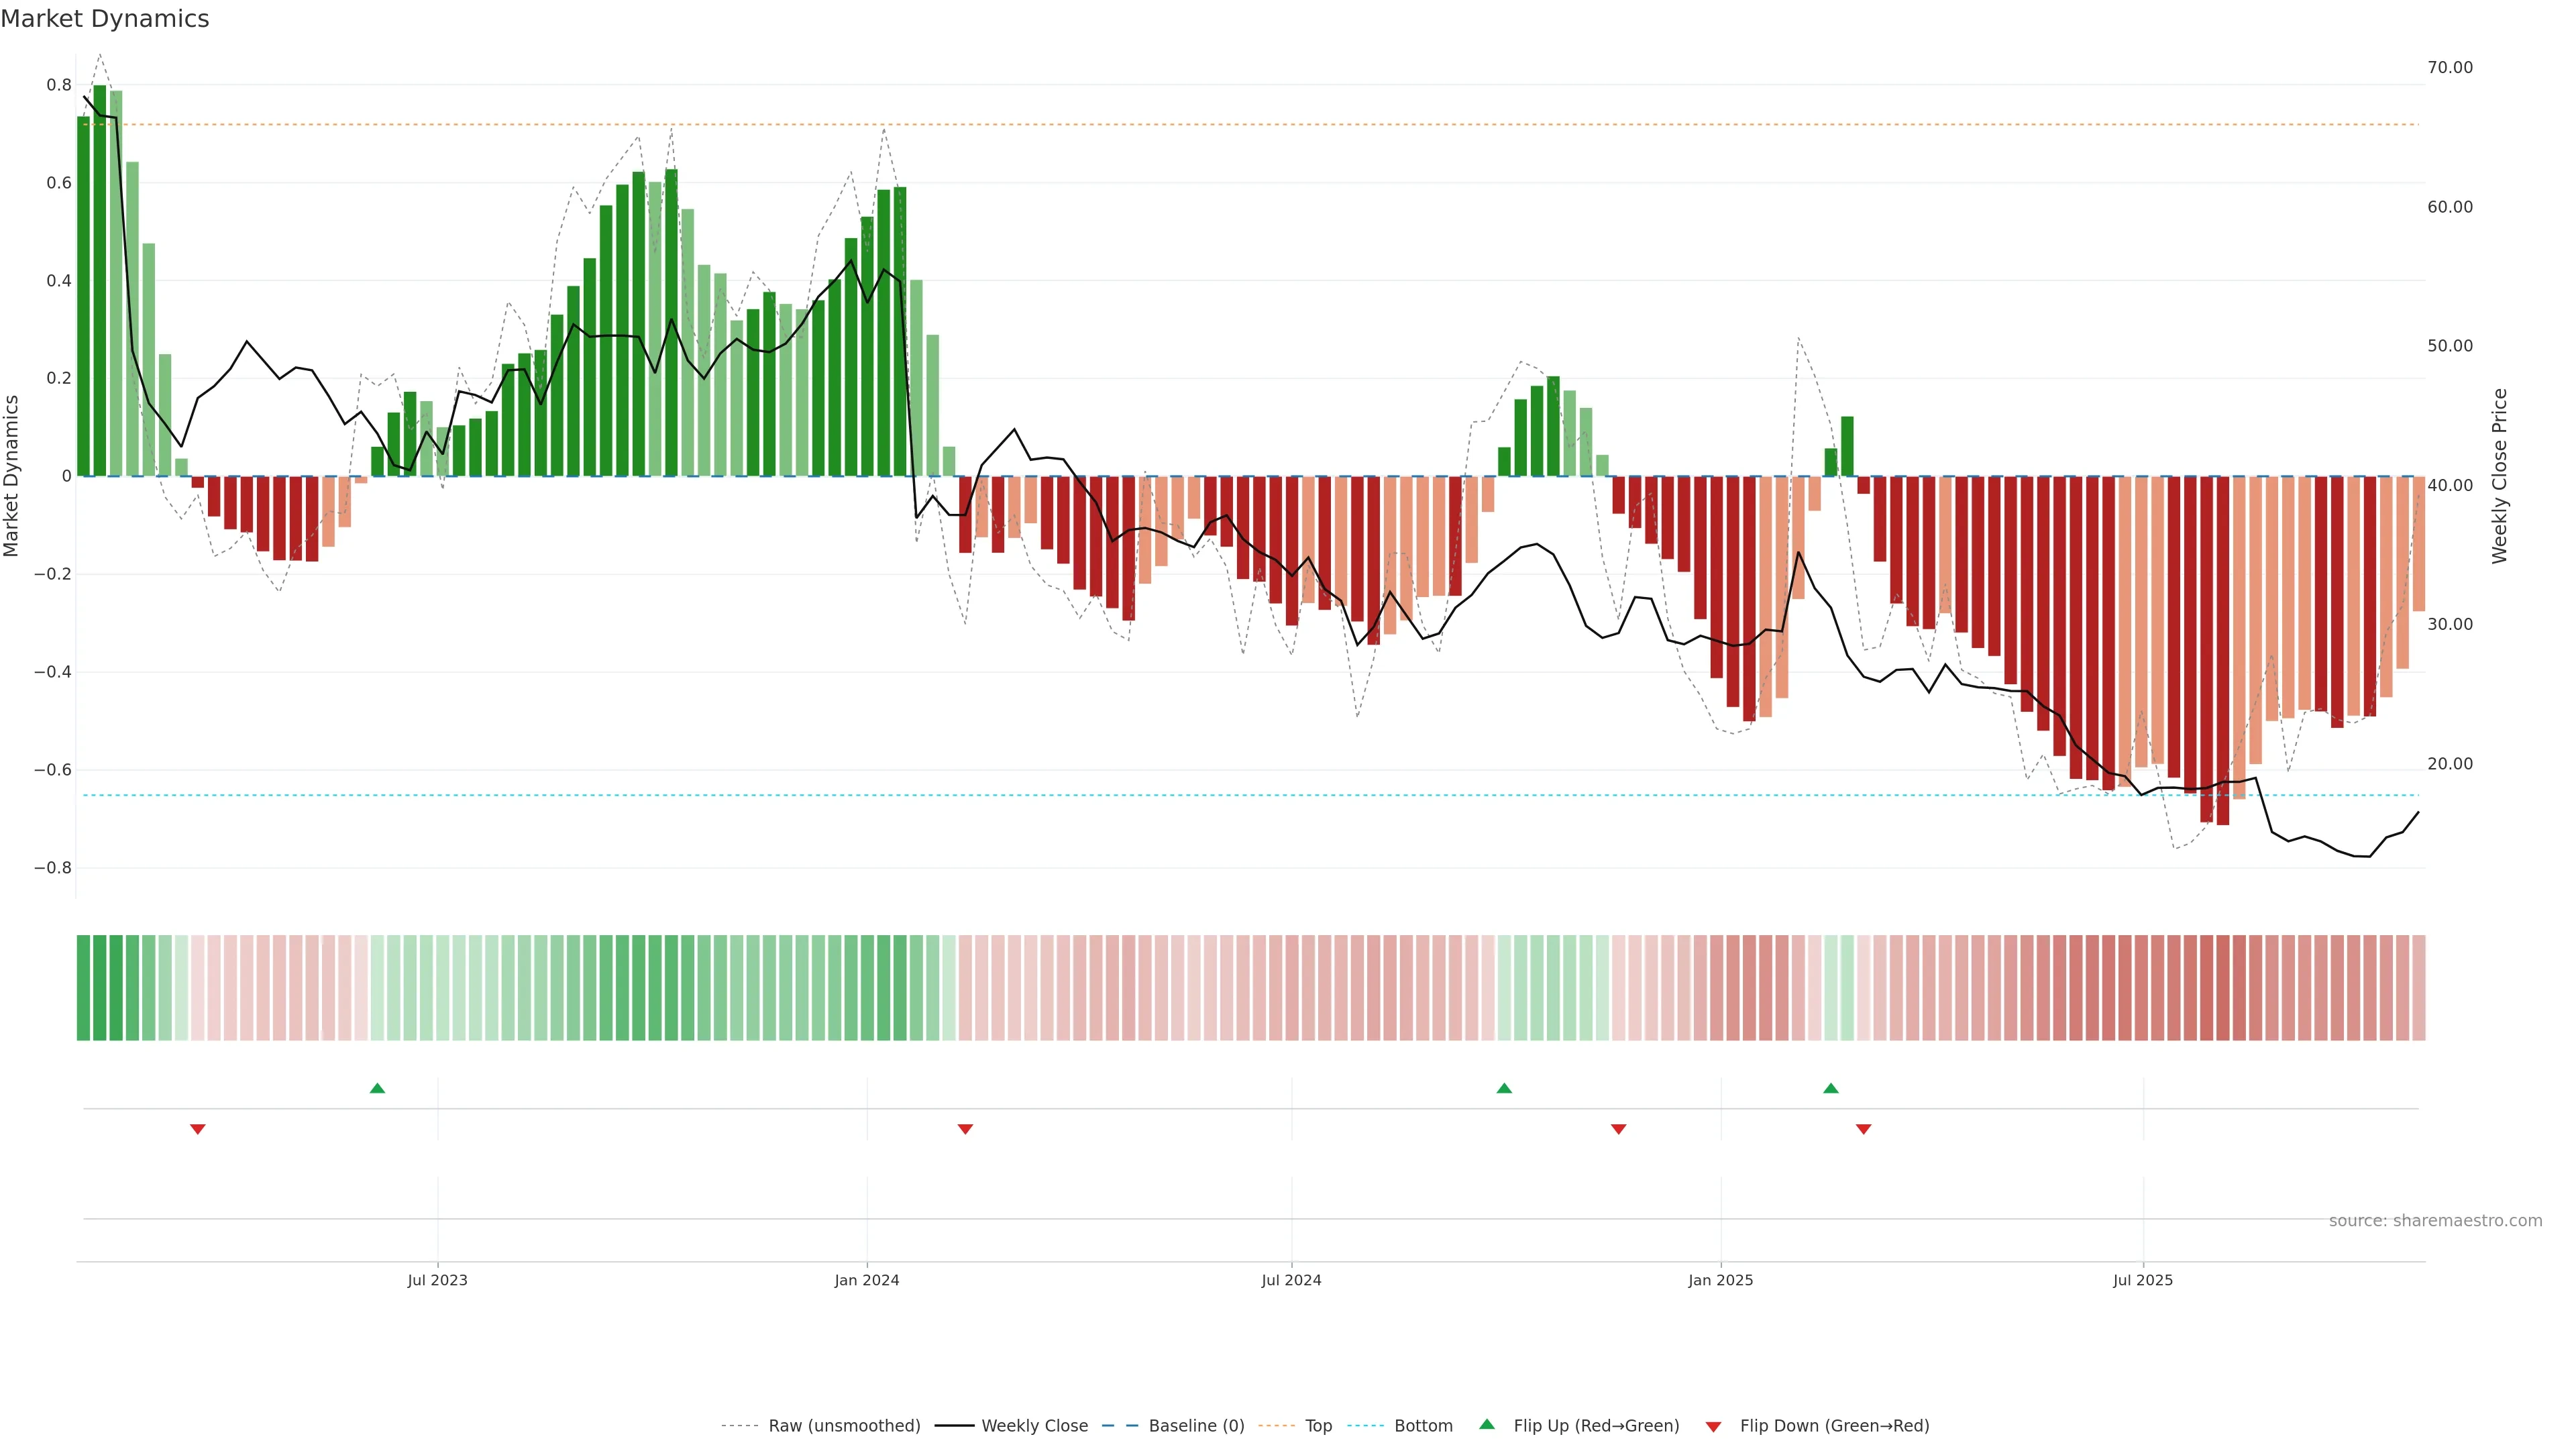The height and width of the screenshot is (1449, 2576).
Task: Click the Jan 2025 axis label
Action: (1720, 1280)
